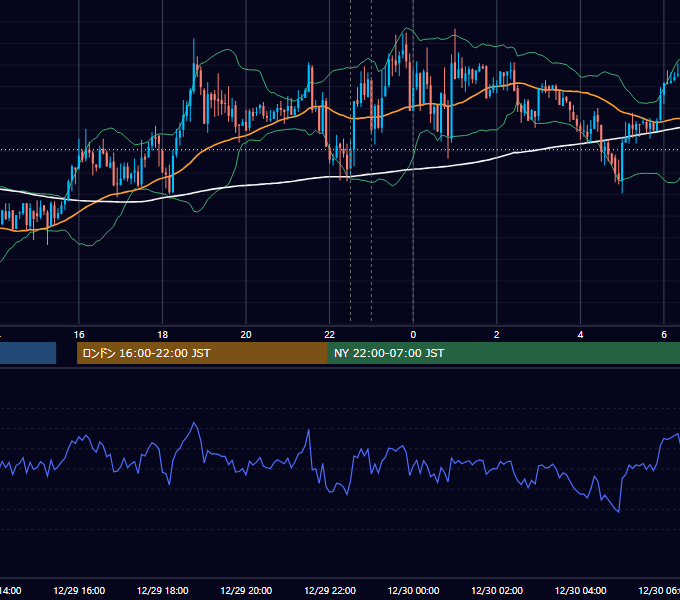Click the 22 hour label on chart axis

pos(330,335)
